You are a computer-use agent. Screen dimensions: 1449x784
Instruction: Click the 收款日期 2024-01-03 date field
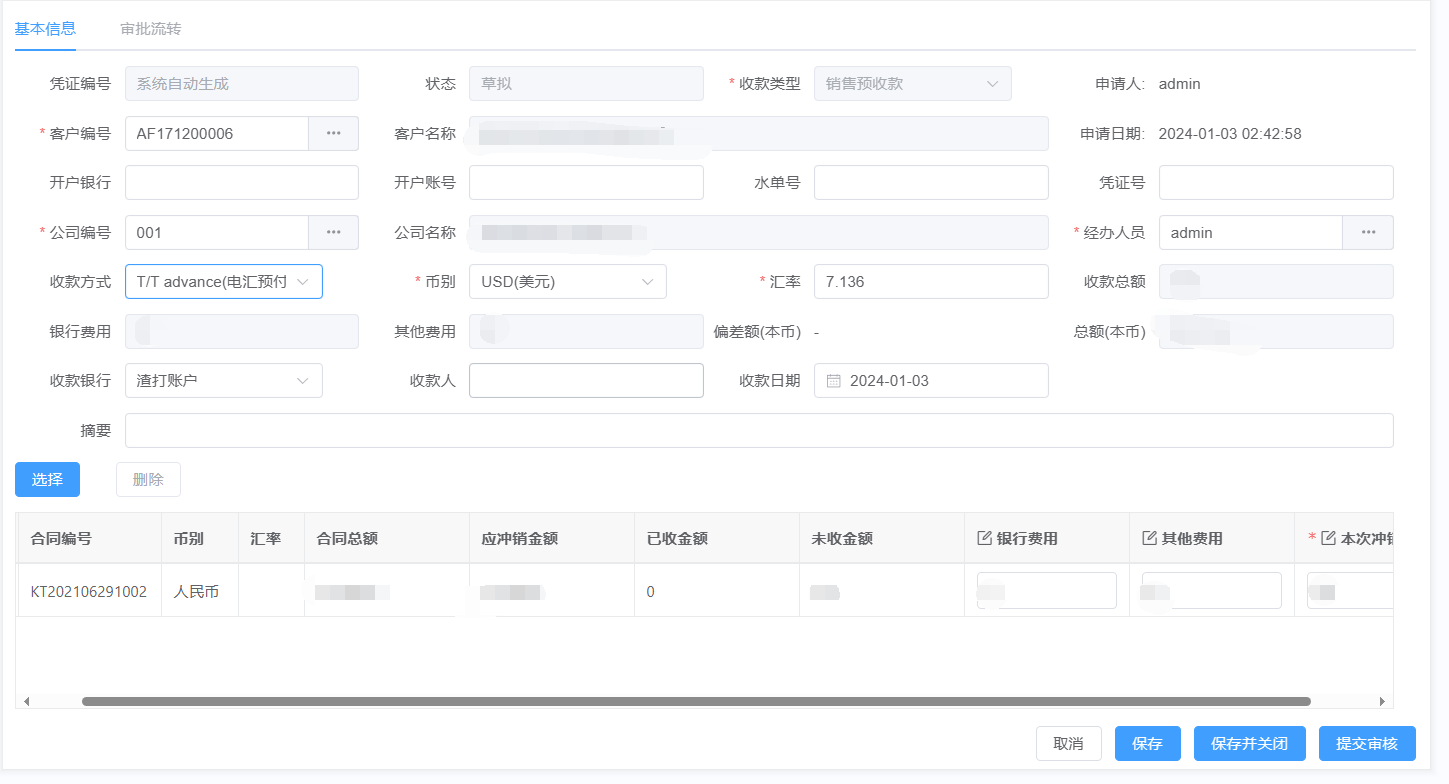click(x=931, y=381)
